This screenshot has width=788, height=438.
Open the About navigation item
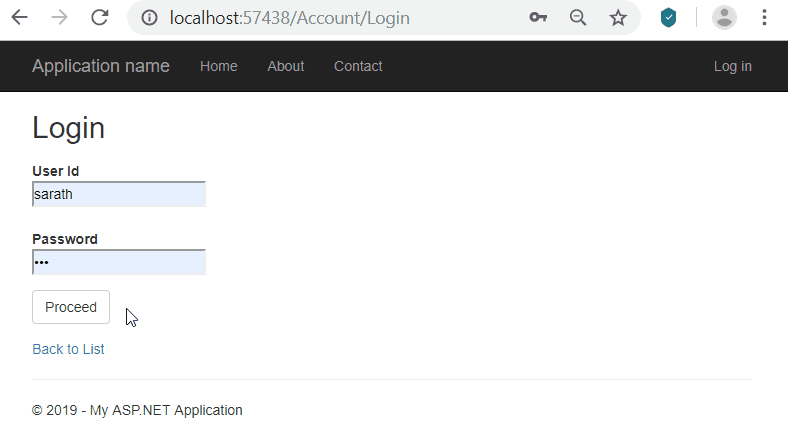coord(285,66)
